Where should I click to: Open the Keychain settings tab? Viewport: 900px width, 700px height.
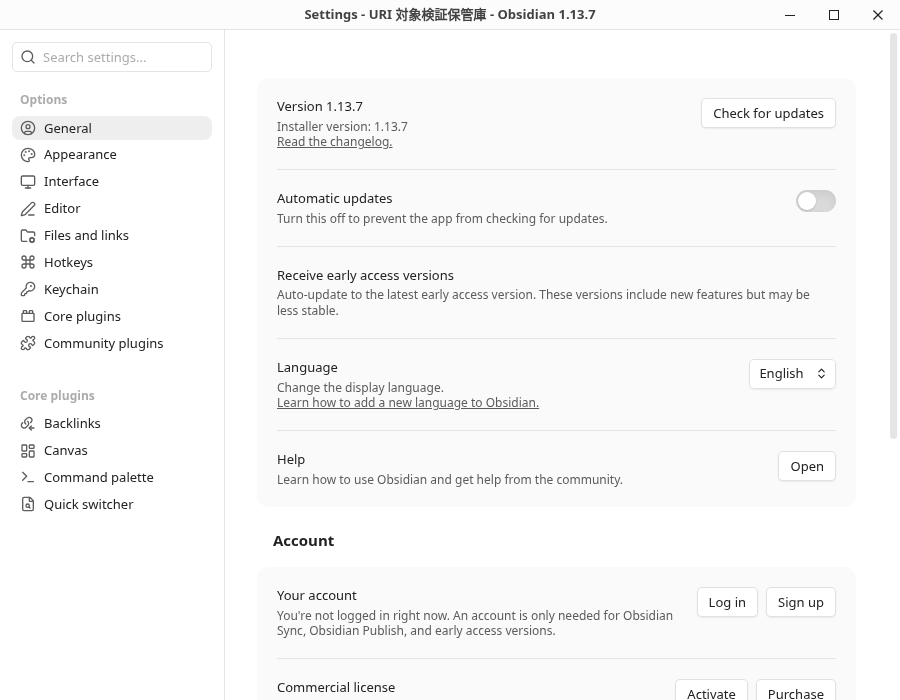(112, 289)
